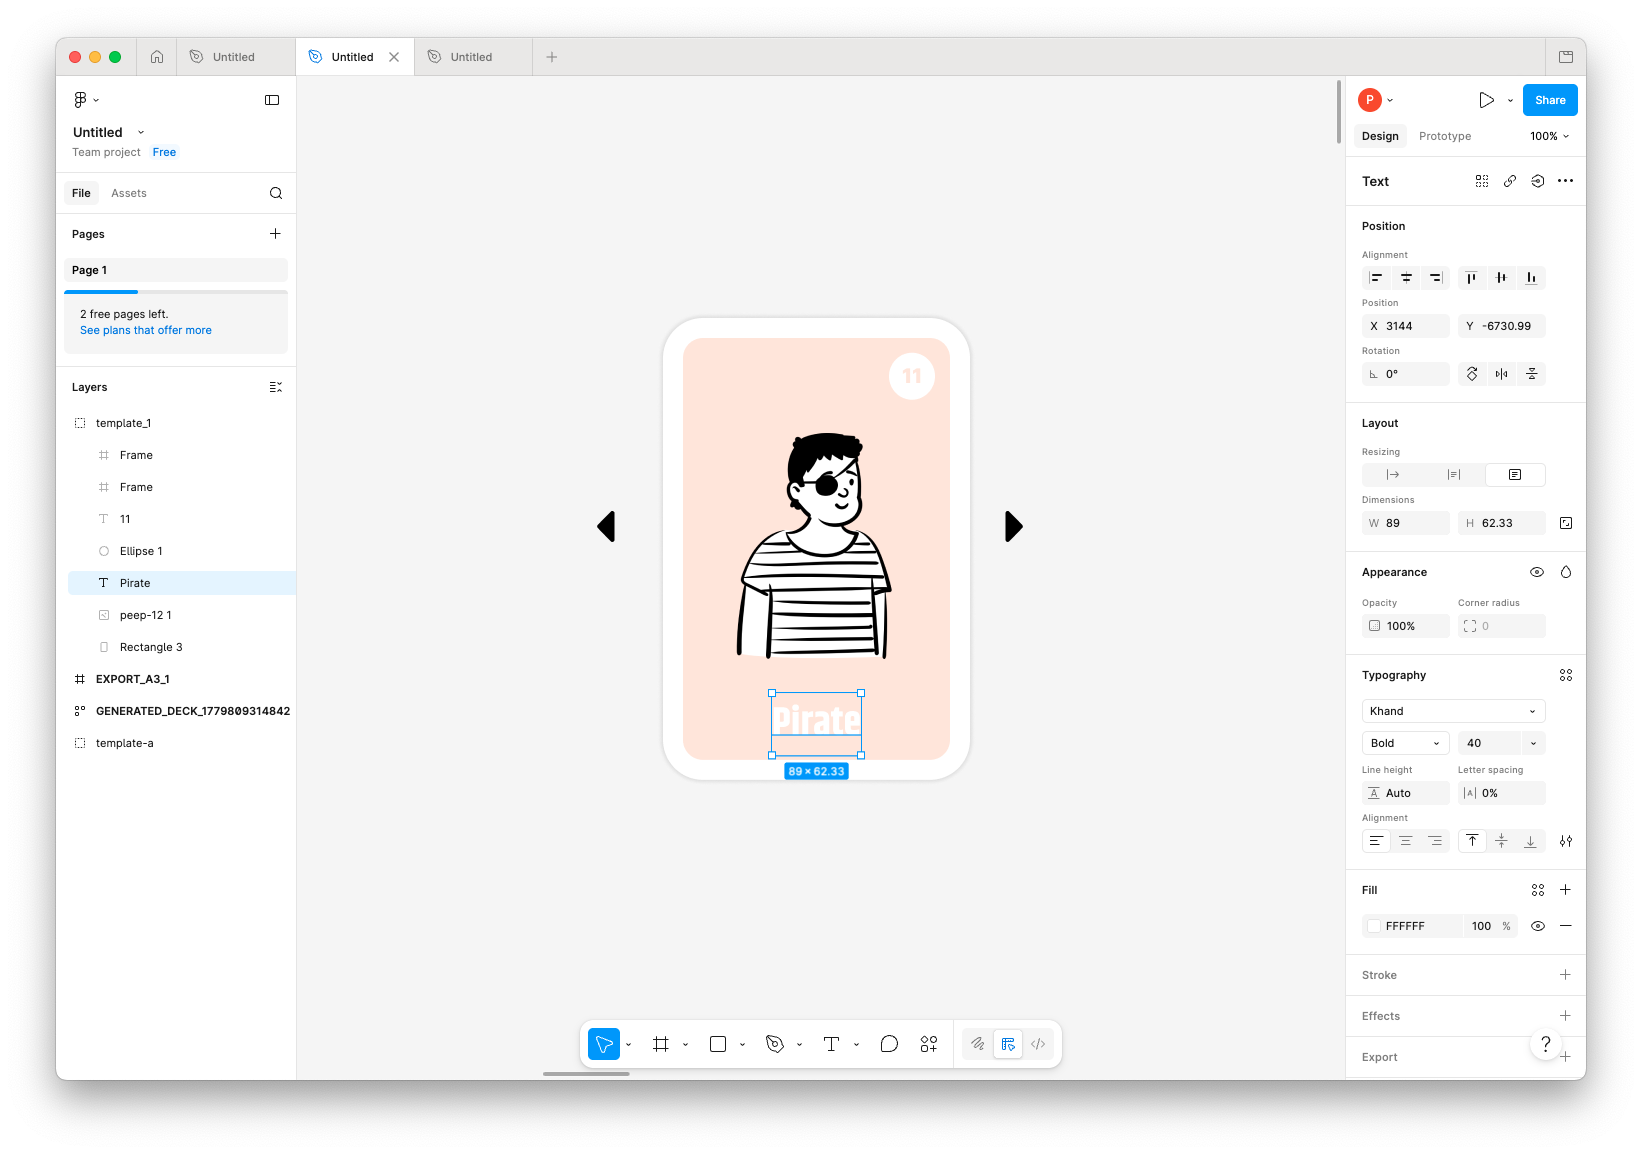The height and width of the screenshot is (1154, 1642).
Task: Click the search icon in File panel
Action: click(276, 193)
